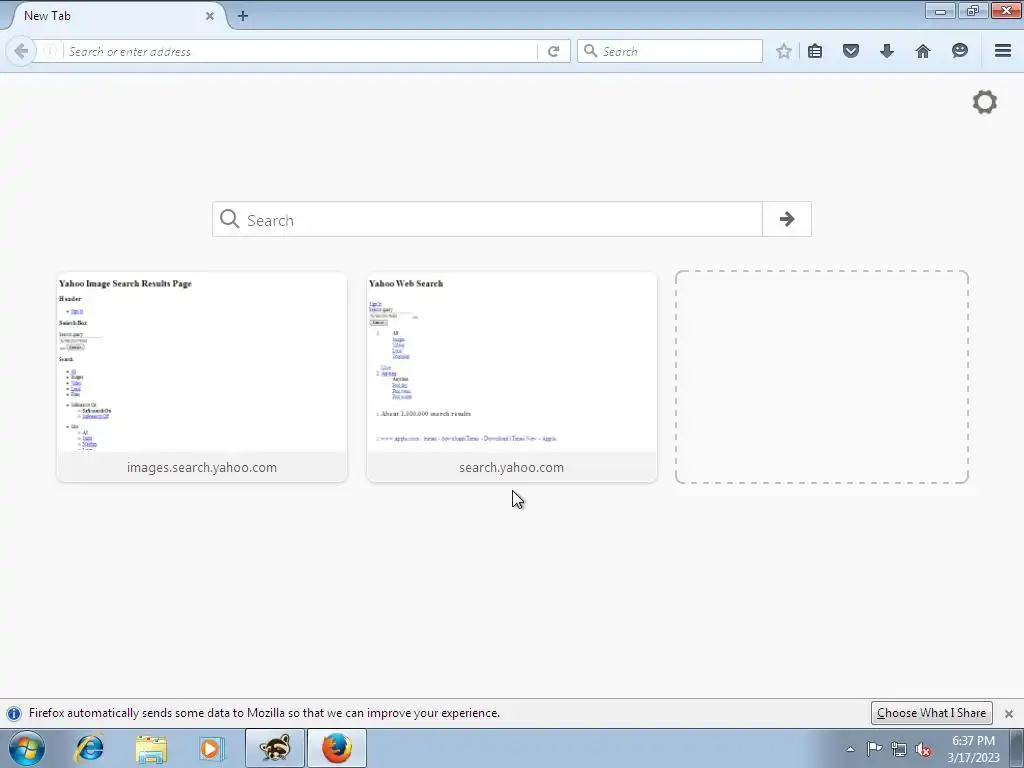Go to the Firefox home page

[x=923, y=51]
